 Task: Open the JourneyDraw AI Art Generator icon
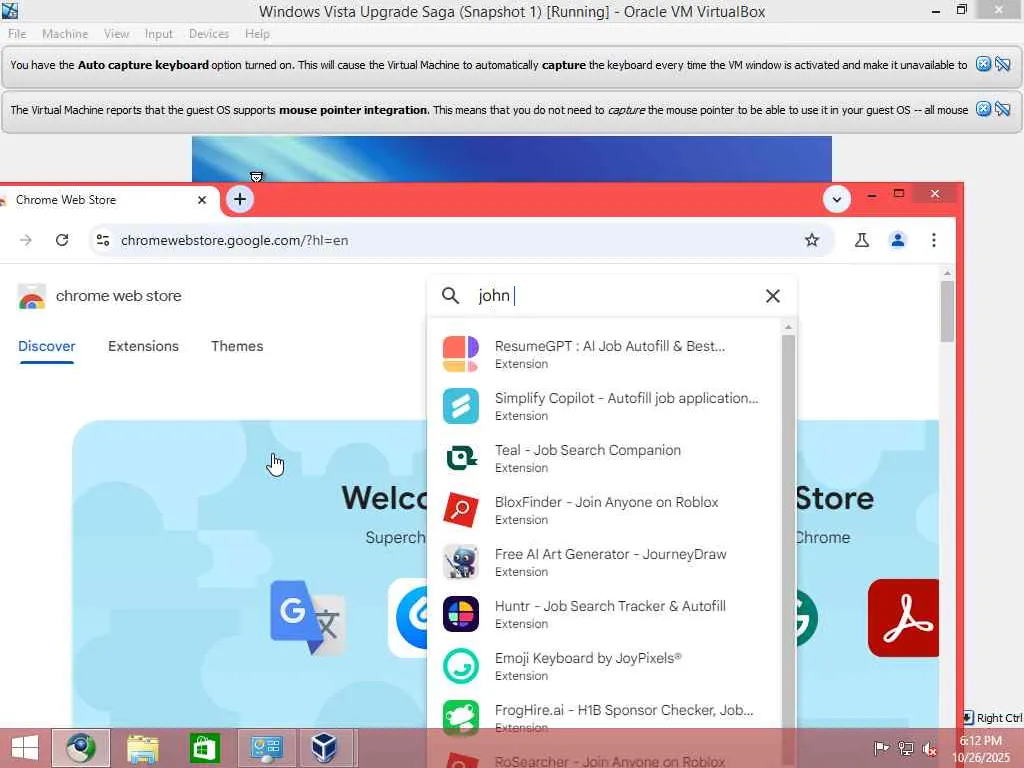click(x=460, y=562)
